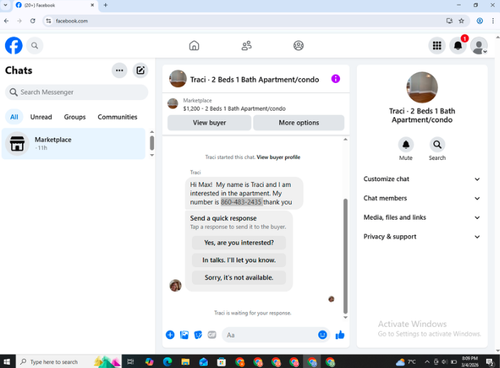500x368 pixels.
Task: Mute the conversation with bell icon
Action: [x=406, y=145]
